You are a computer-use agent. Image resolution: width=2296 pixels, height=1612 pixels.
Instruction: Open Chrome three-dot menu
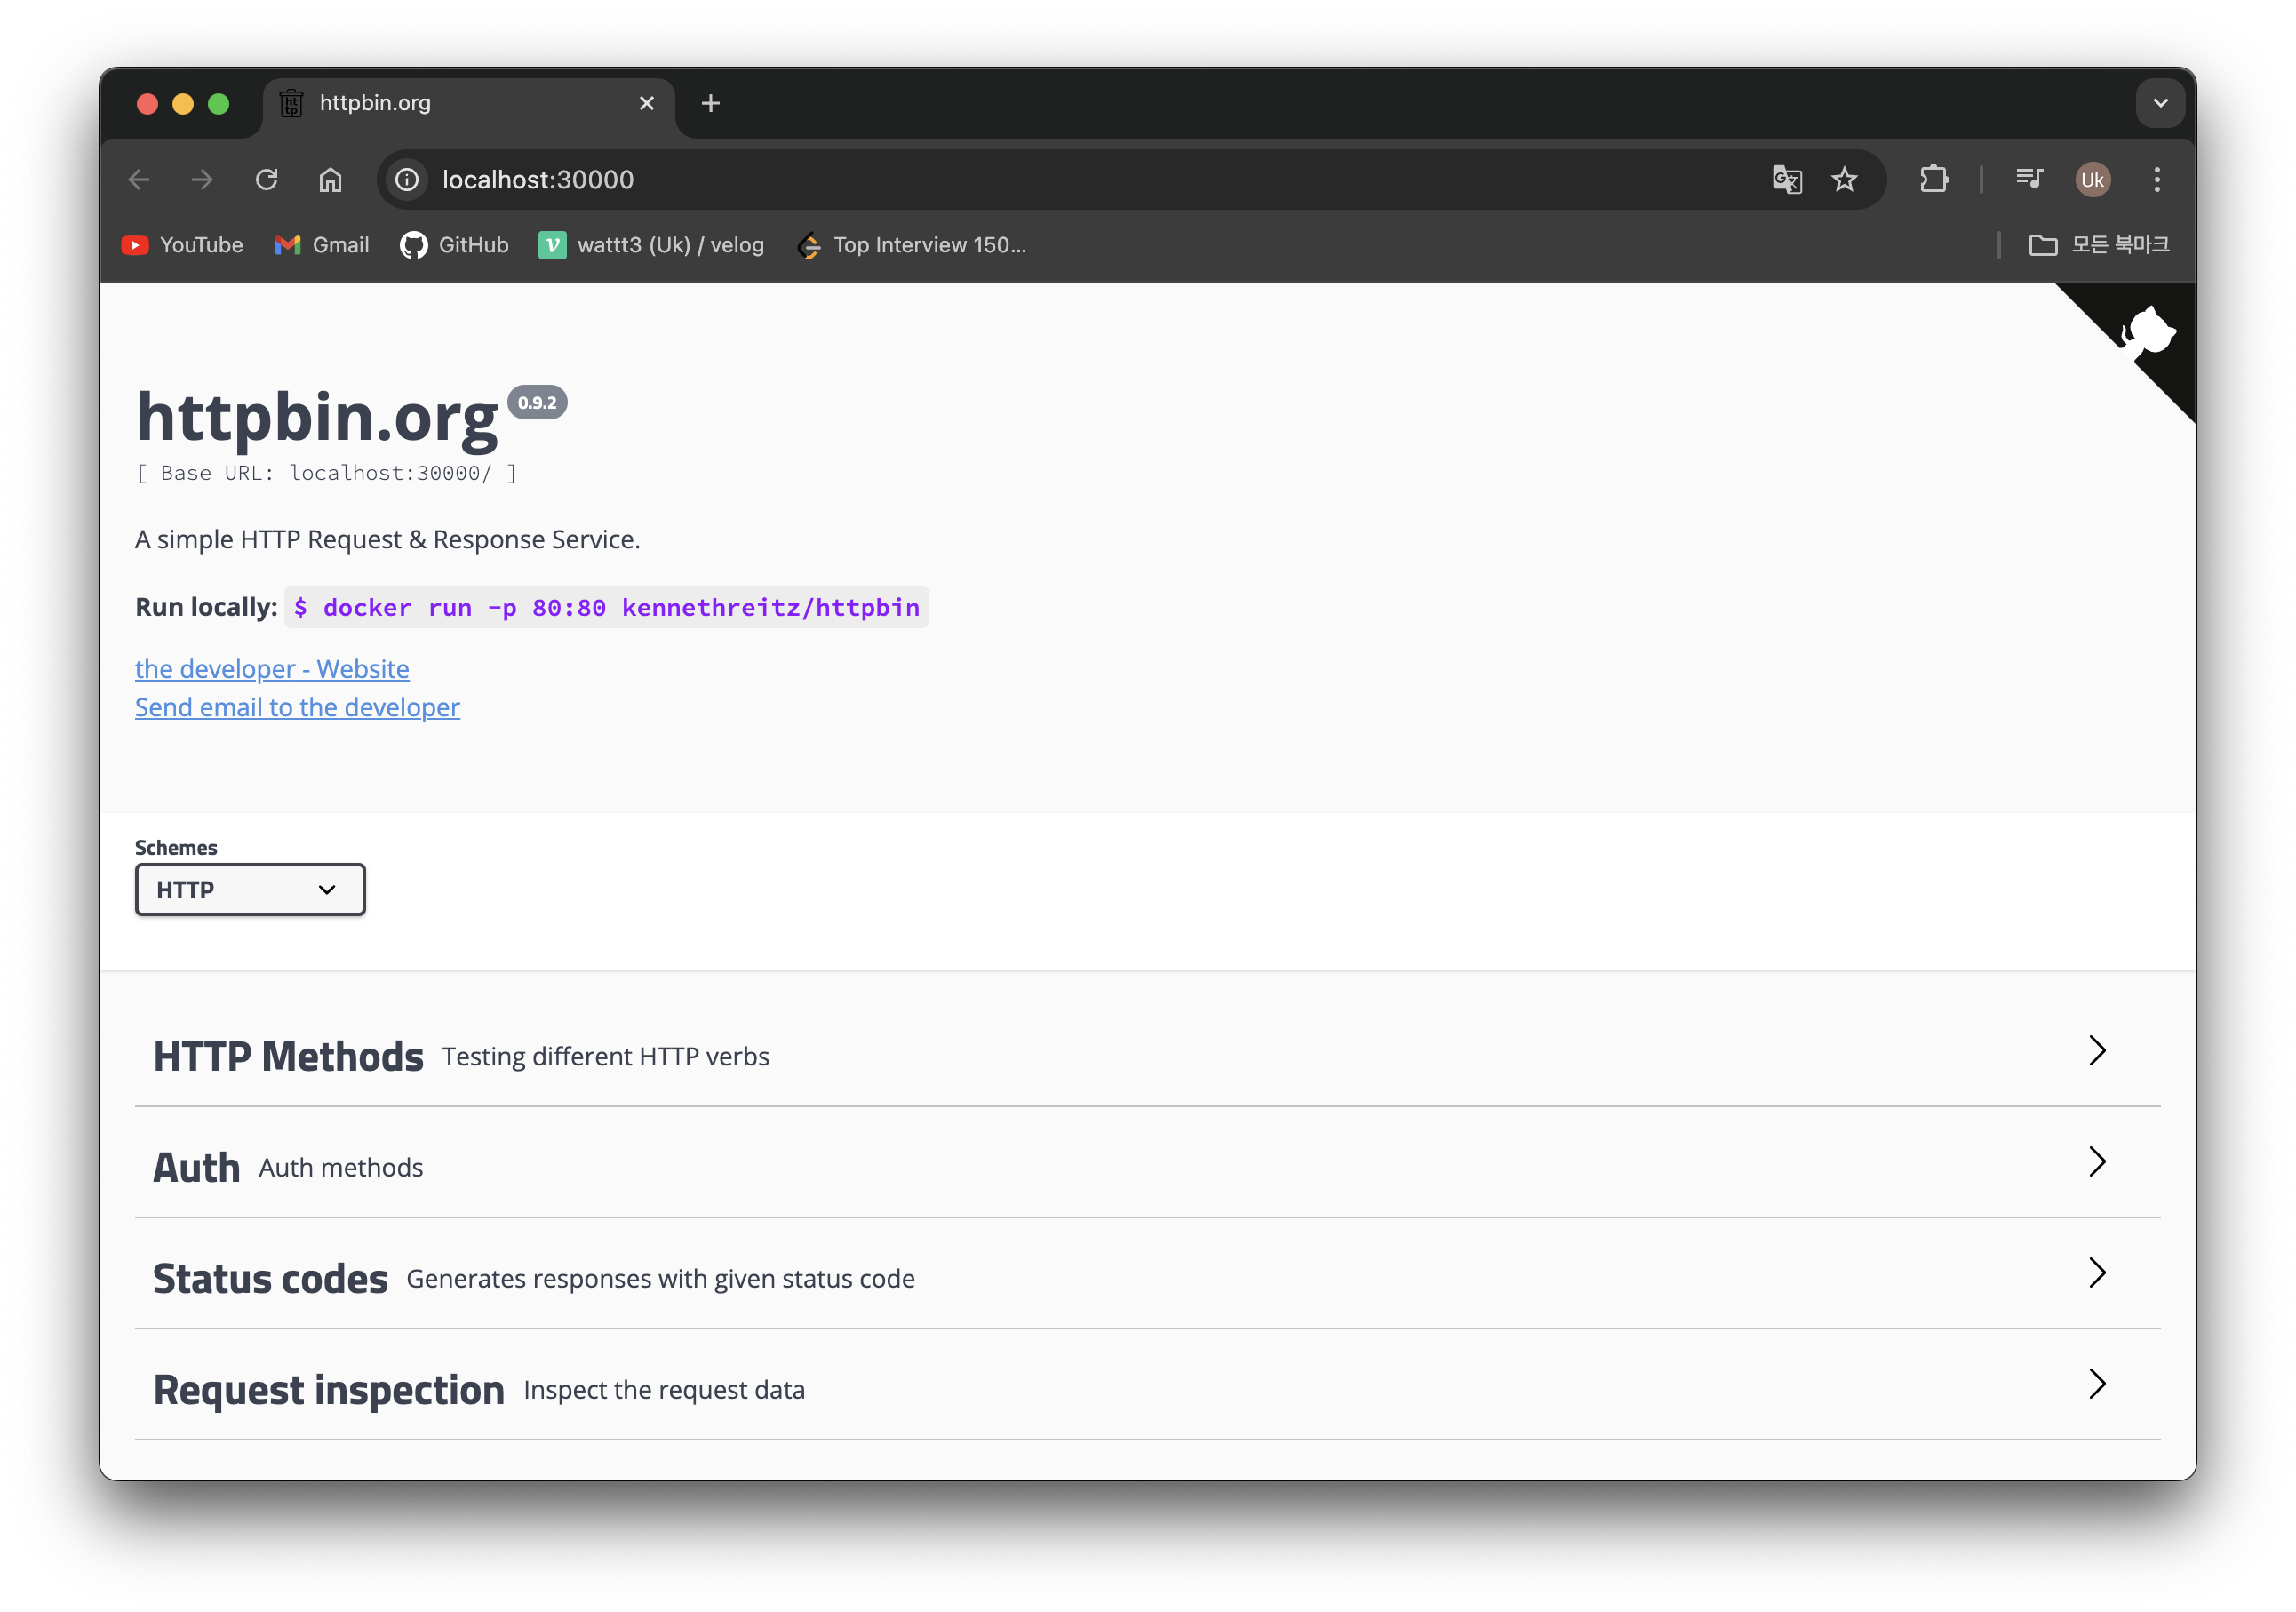point(2157,180)
